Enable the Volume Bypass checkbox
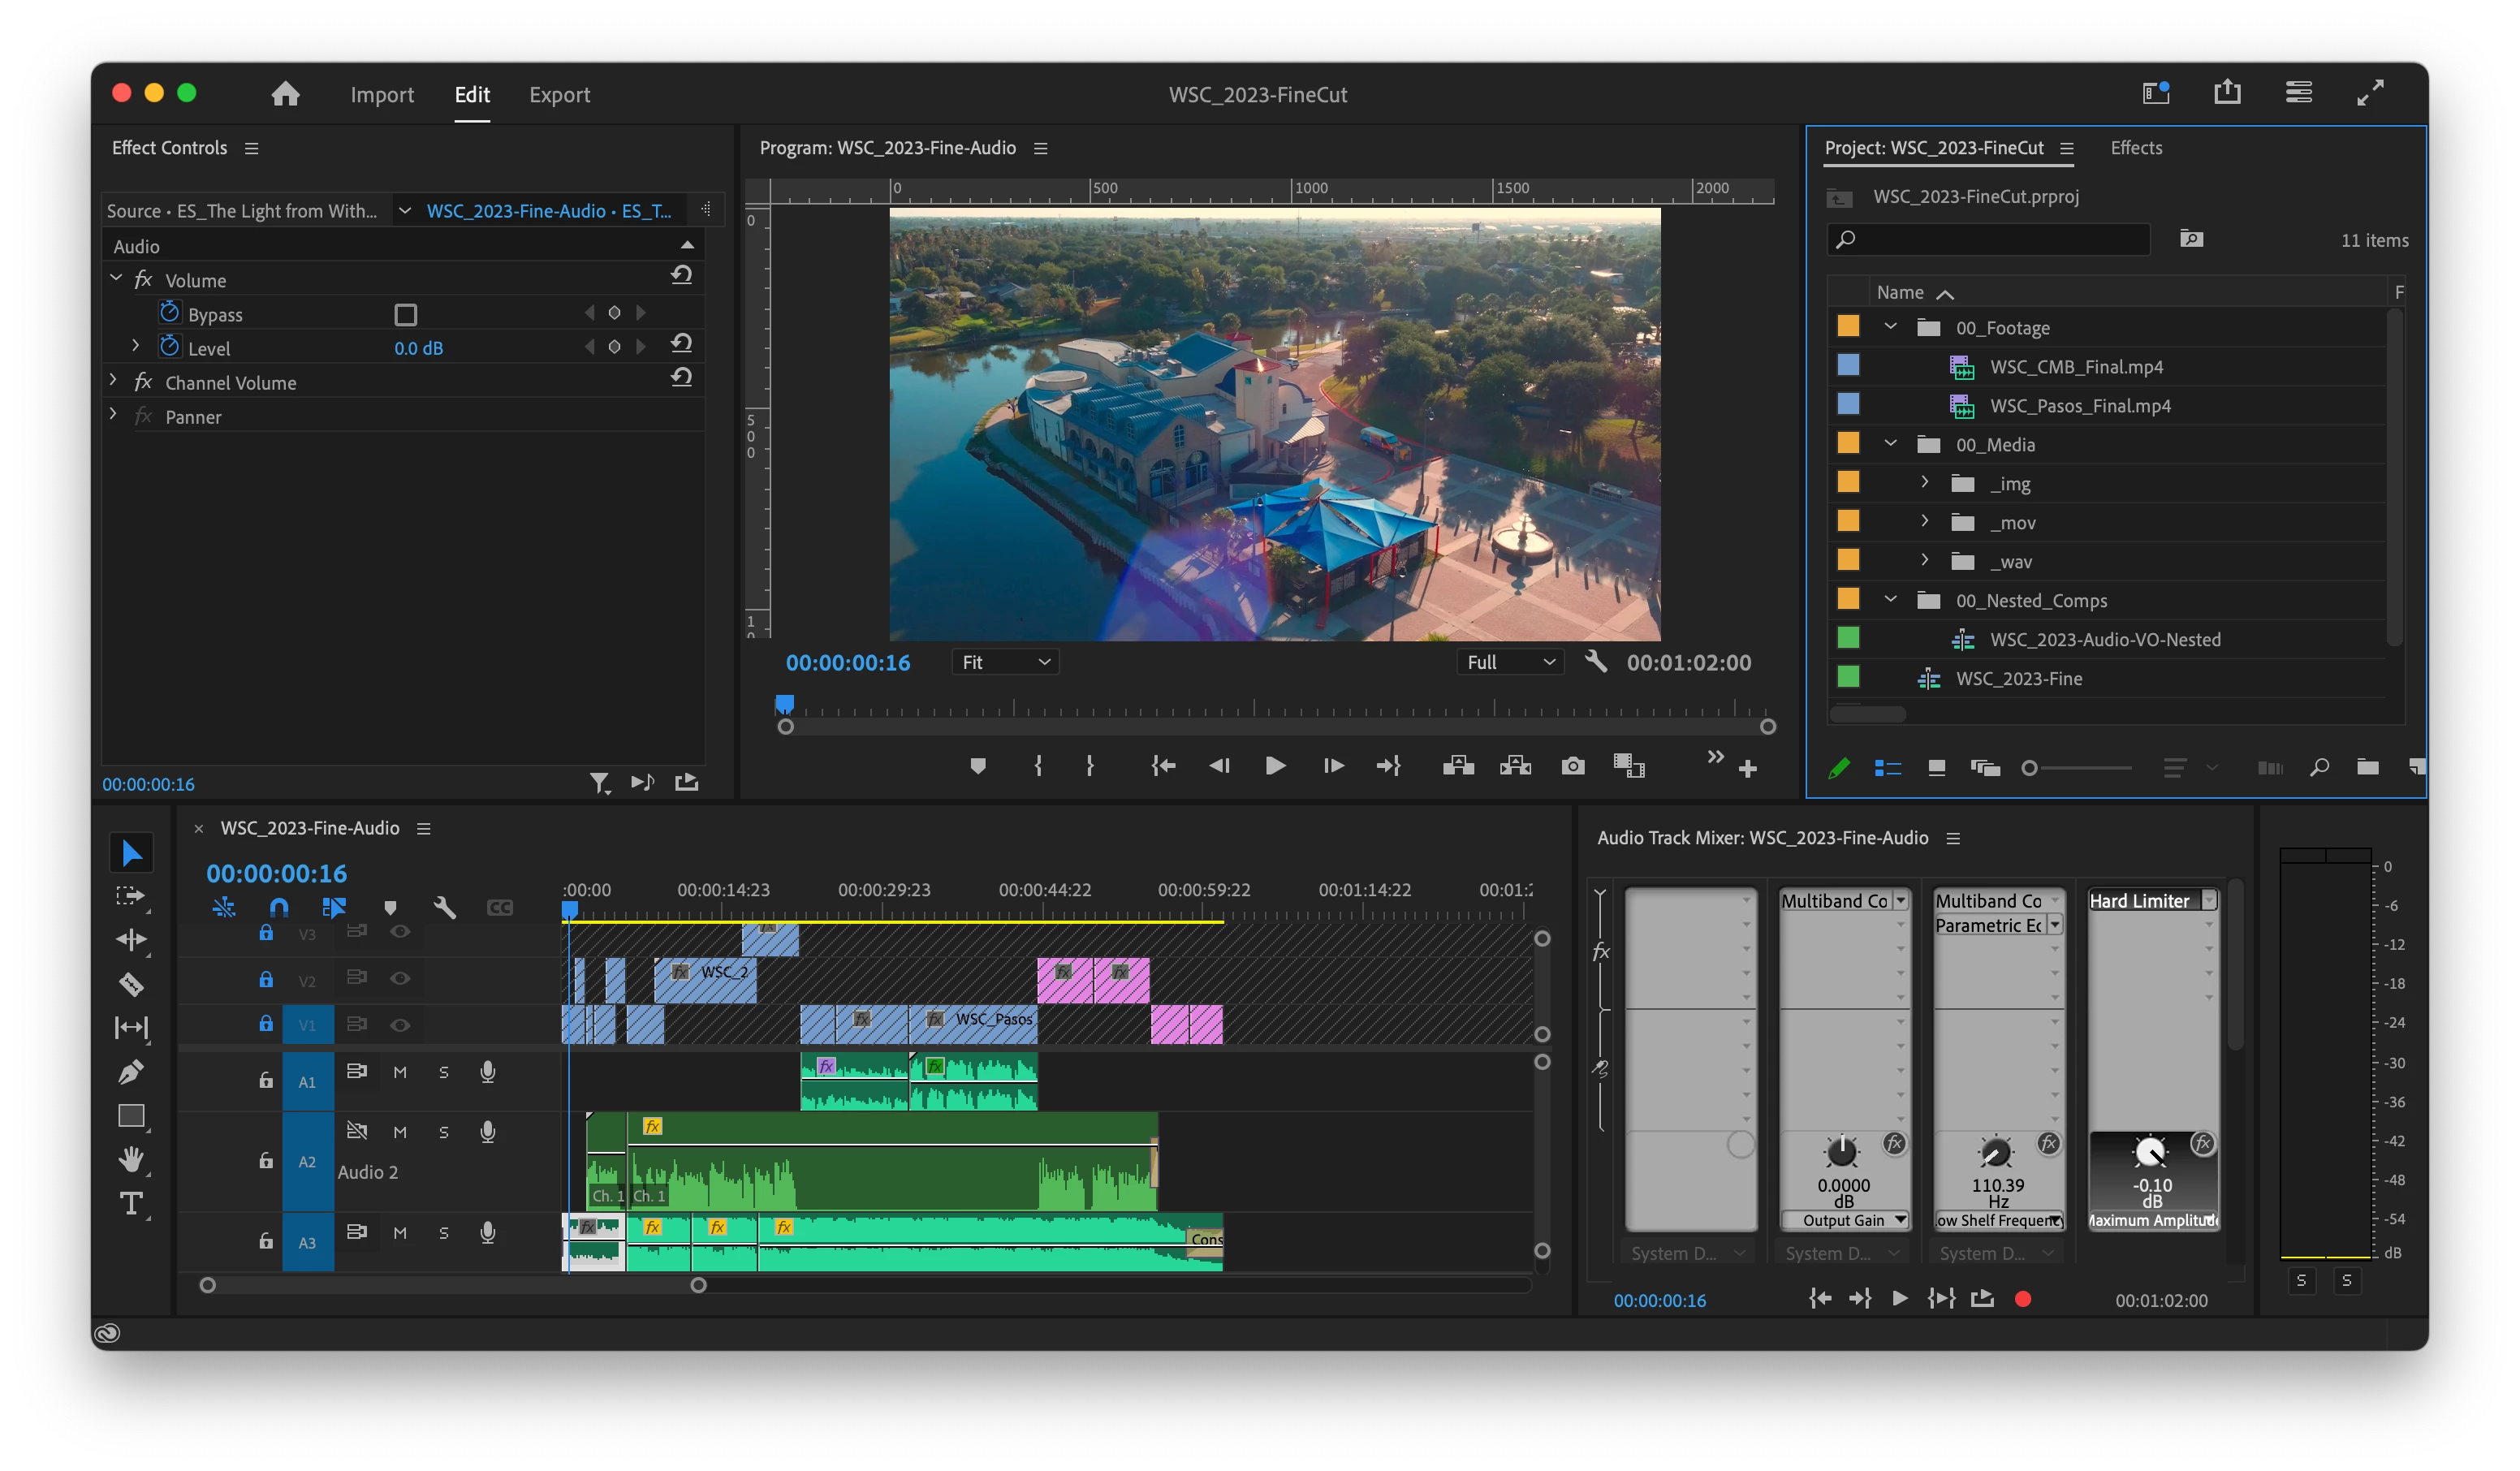Screen dimensions: 2520x1471 click(405, 315)
